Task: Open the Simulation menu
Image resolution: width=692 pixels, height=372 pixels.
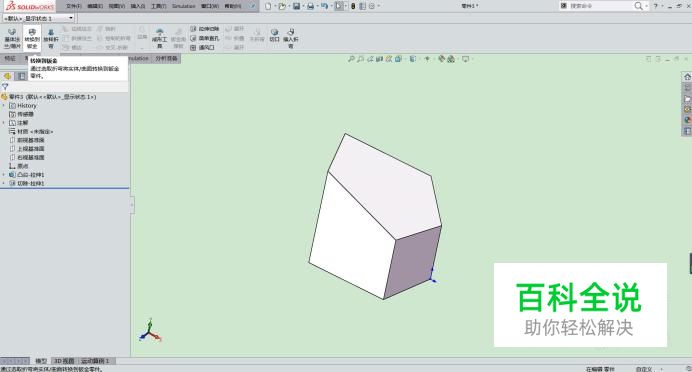Action: click(184, 6)
